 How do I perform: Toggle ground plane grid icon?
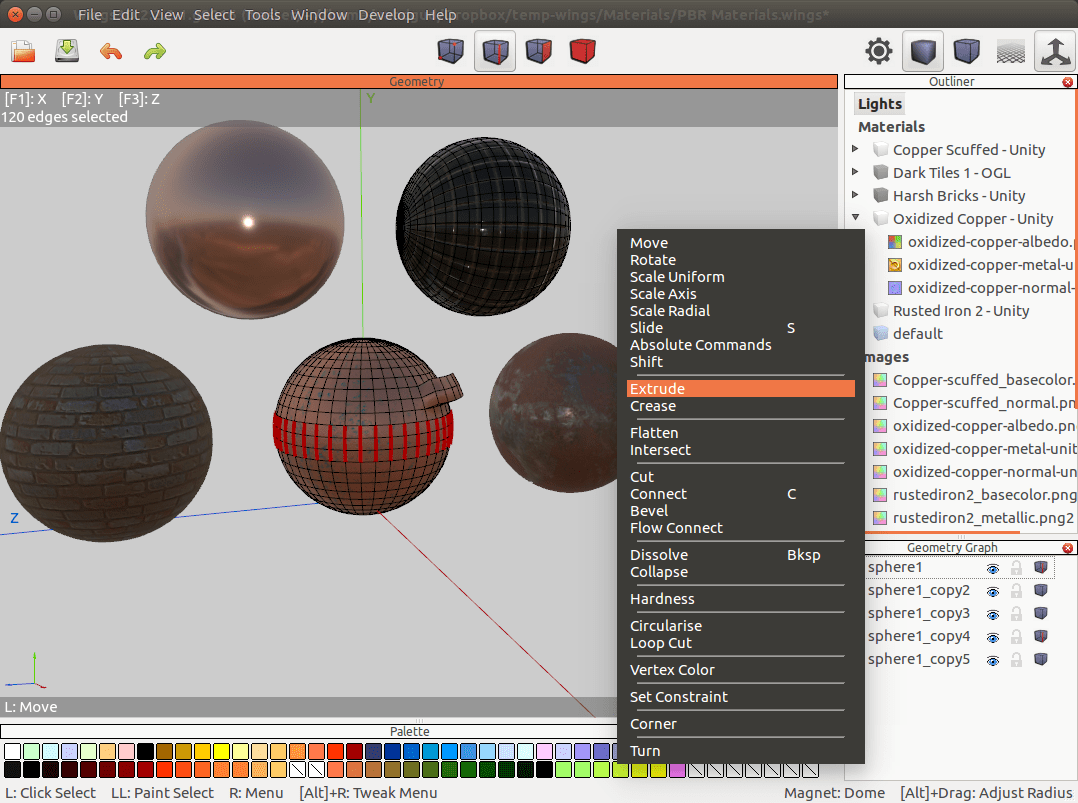tap(1011, 52)
